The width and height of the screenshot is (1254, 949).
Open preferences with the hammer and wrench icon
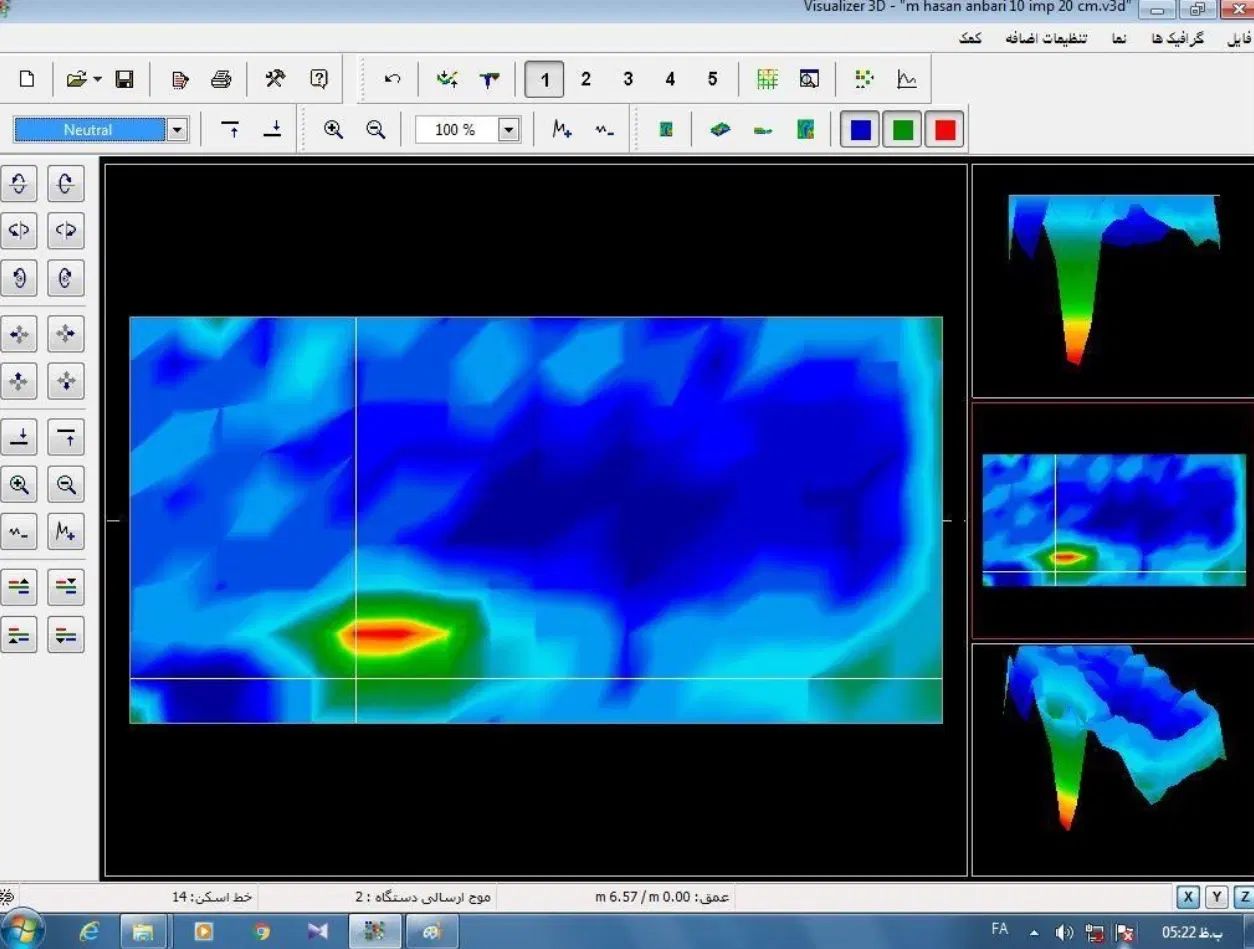tap(275, 79)
